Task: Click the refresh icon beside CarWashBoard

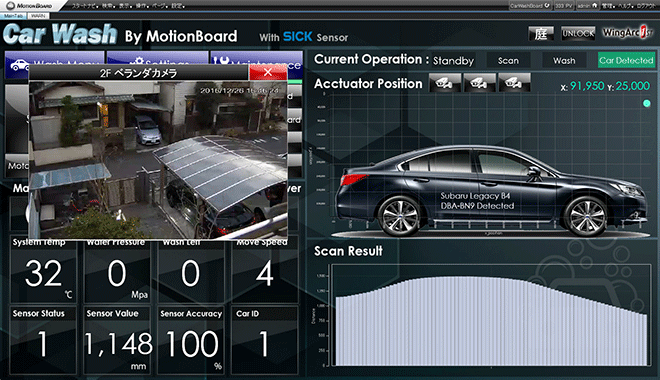Action: click(x=547, y=5)
